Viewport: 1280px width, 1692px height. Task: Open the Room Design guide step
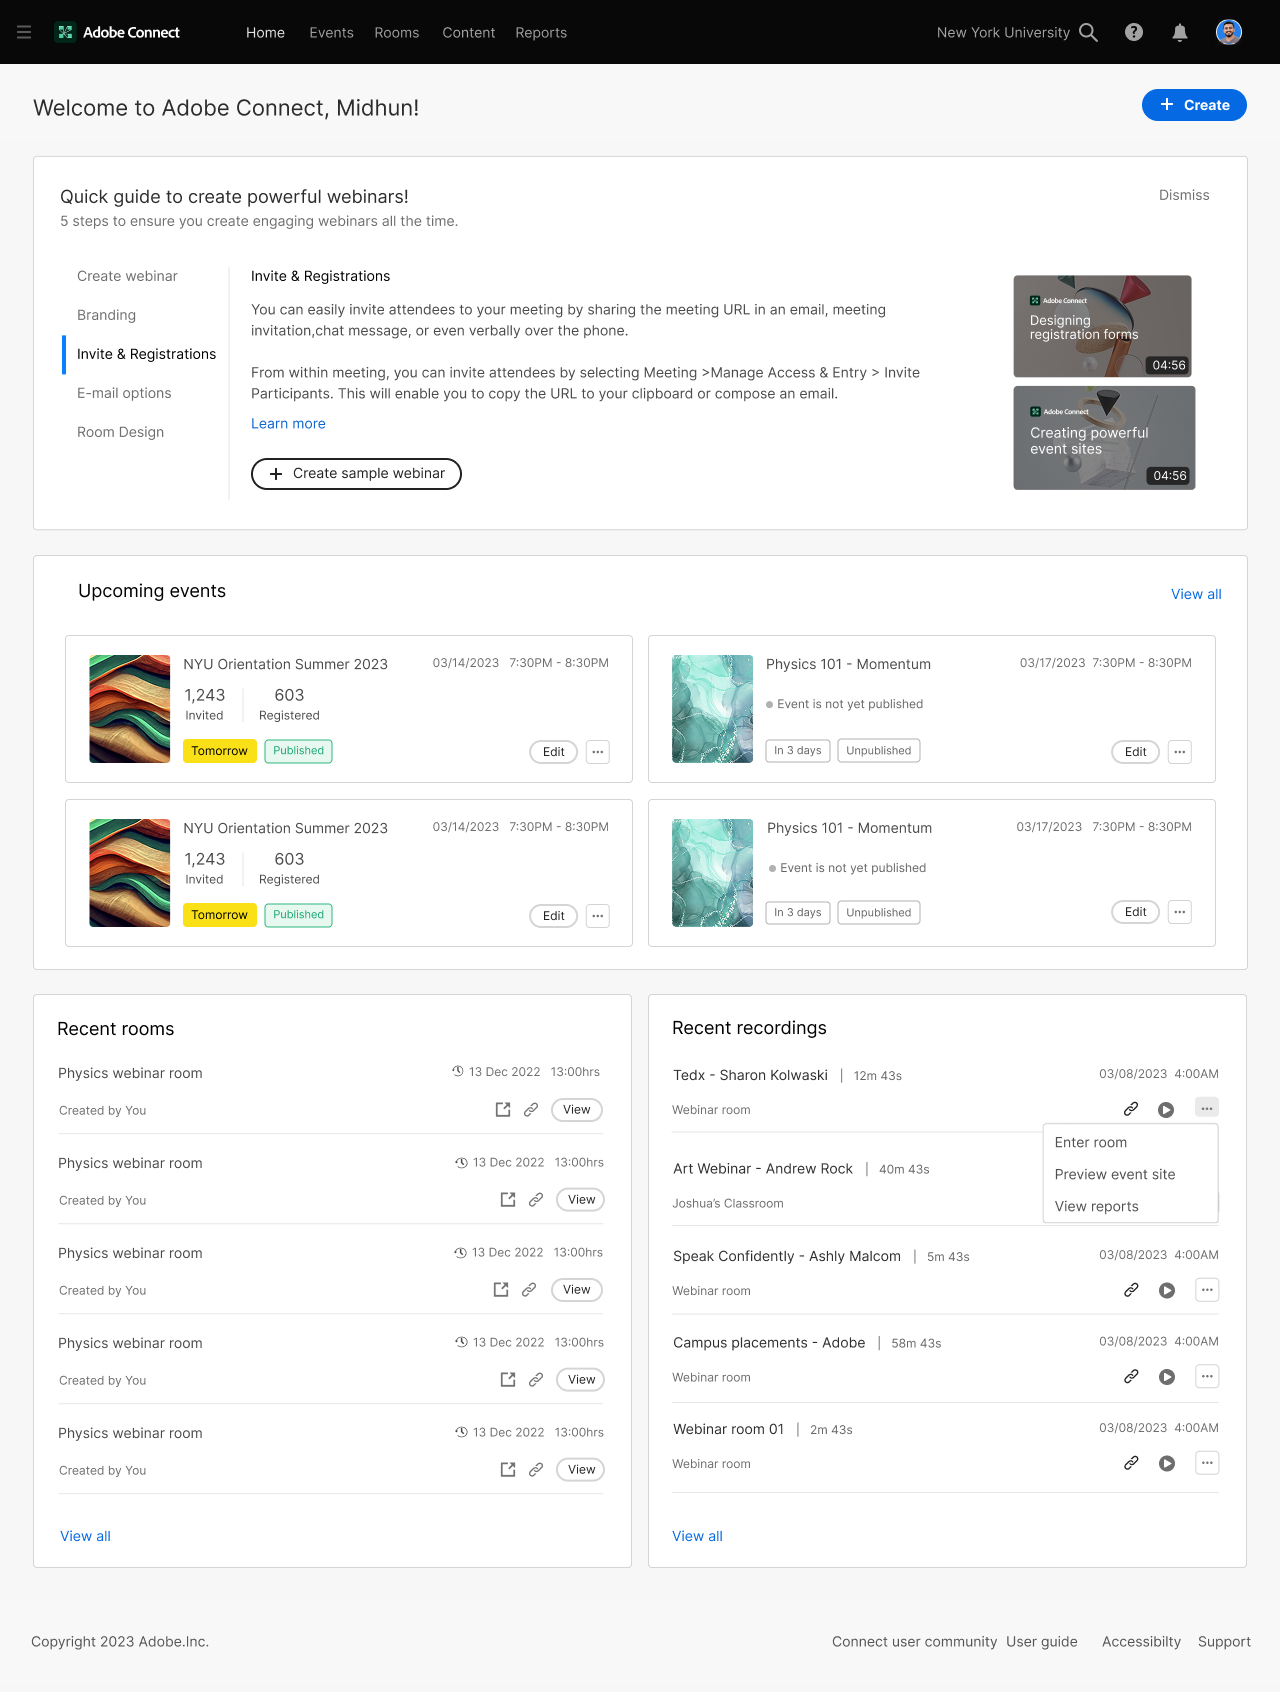pyautogui.click(x=120, y=432)
